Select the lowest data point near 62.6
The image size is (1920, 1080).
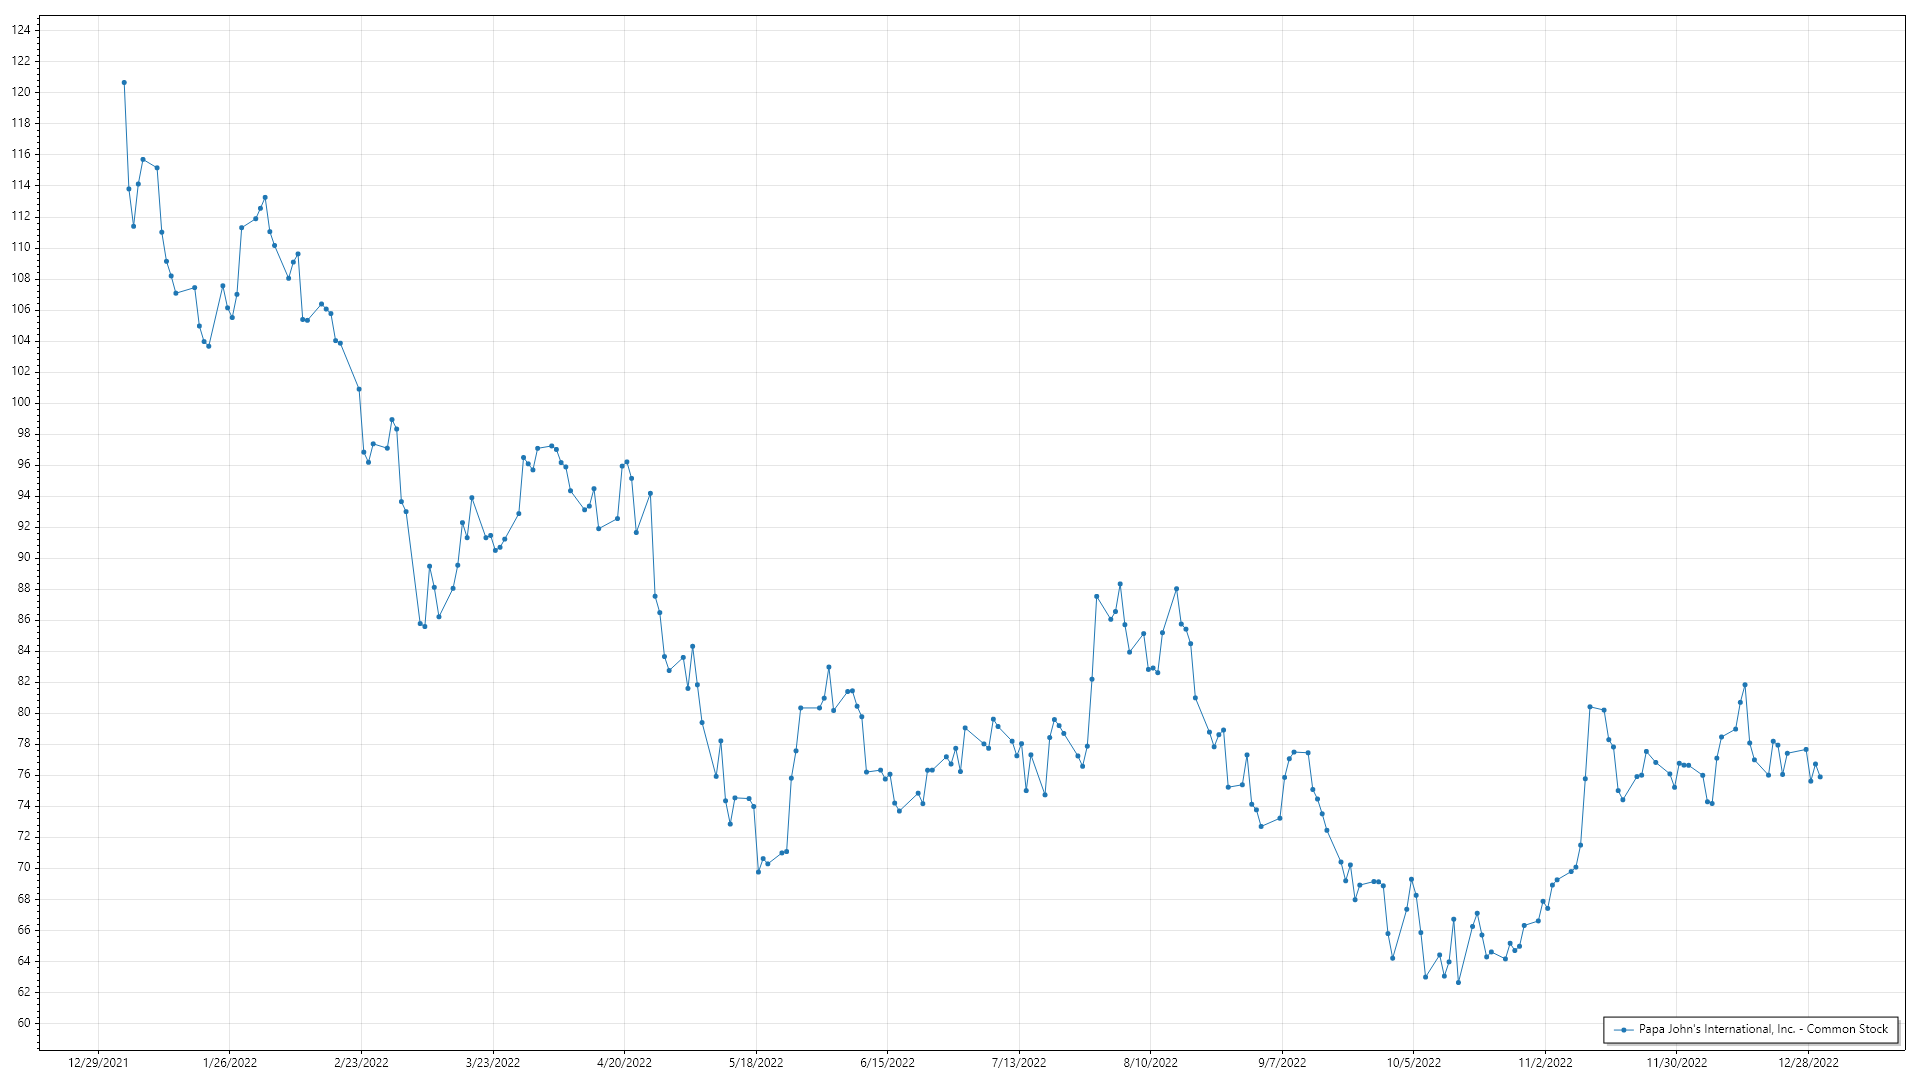click(1458, 983)
